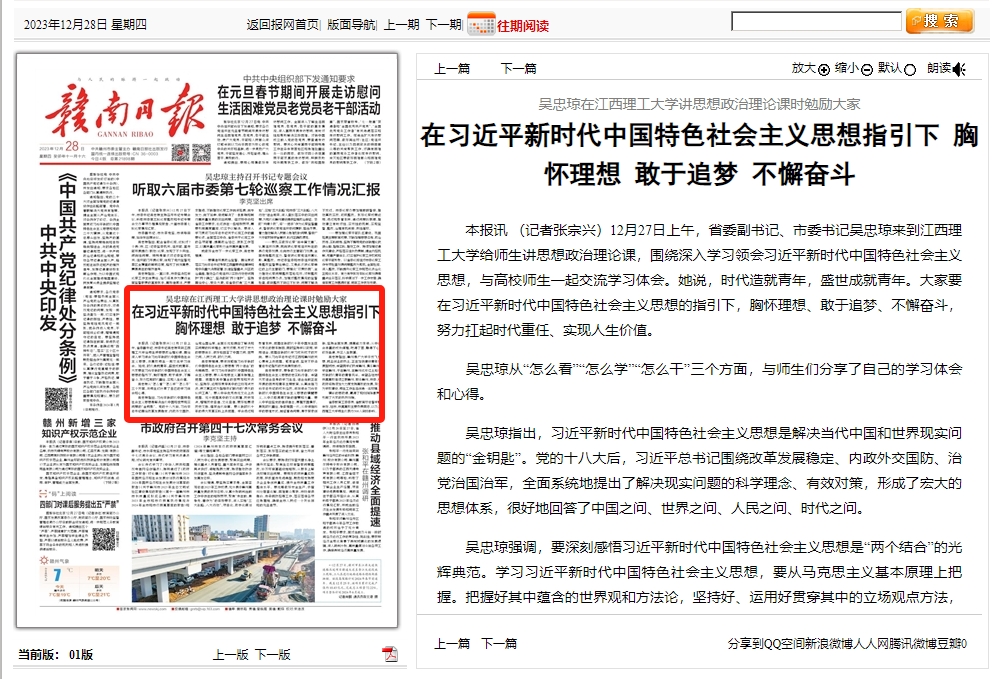The height and width of the screenshot is (679, 995).
Task: Go to 返回报网首页 link
Action: 283,25
